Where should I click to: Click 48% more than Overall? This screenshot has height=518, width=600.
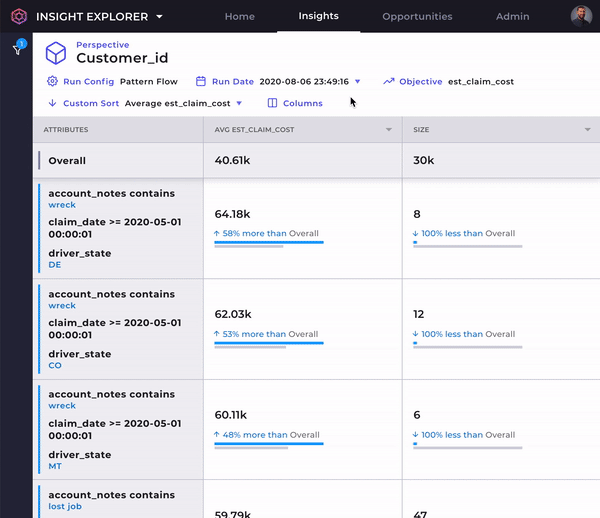(267, 435)
